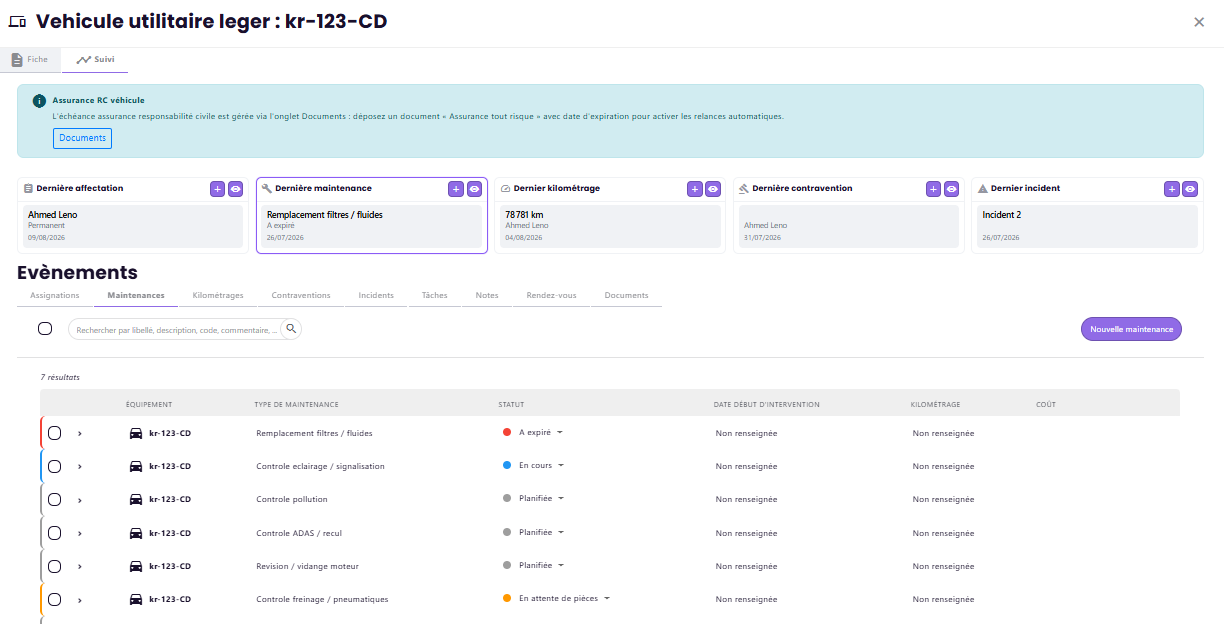Viewport: 1224px width, 624px height.
Task: Switch to the Fiche tab
Action: click(30, 60)
